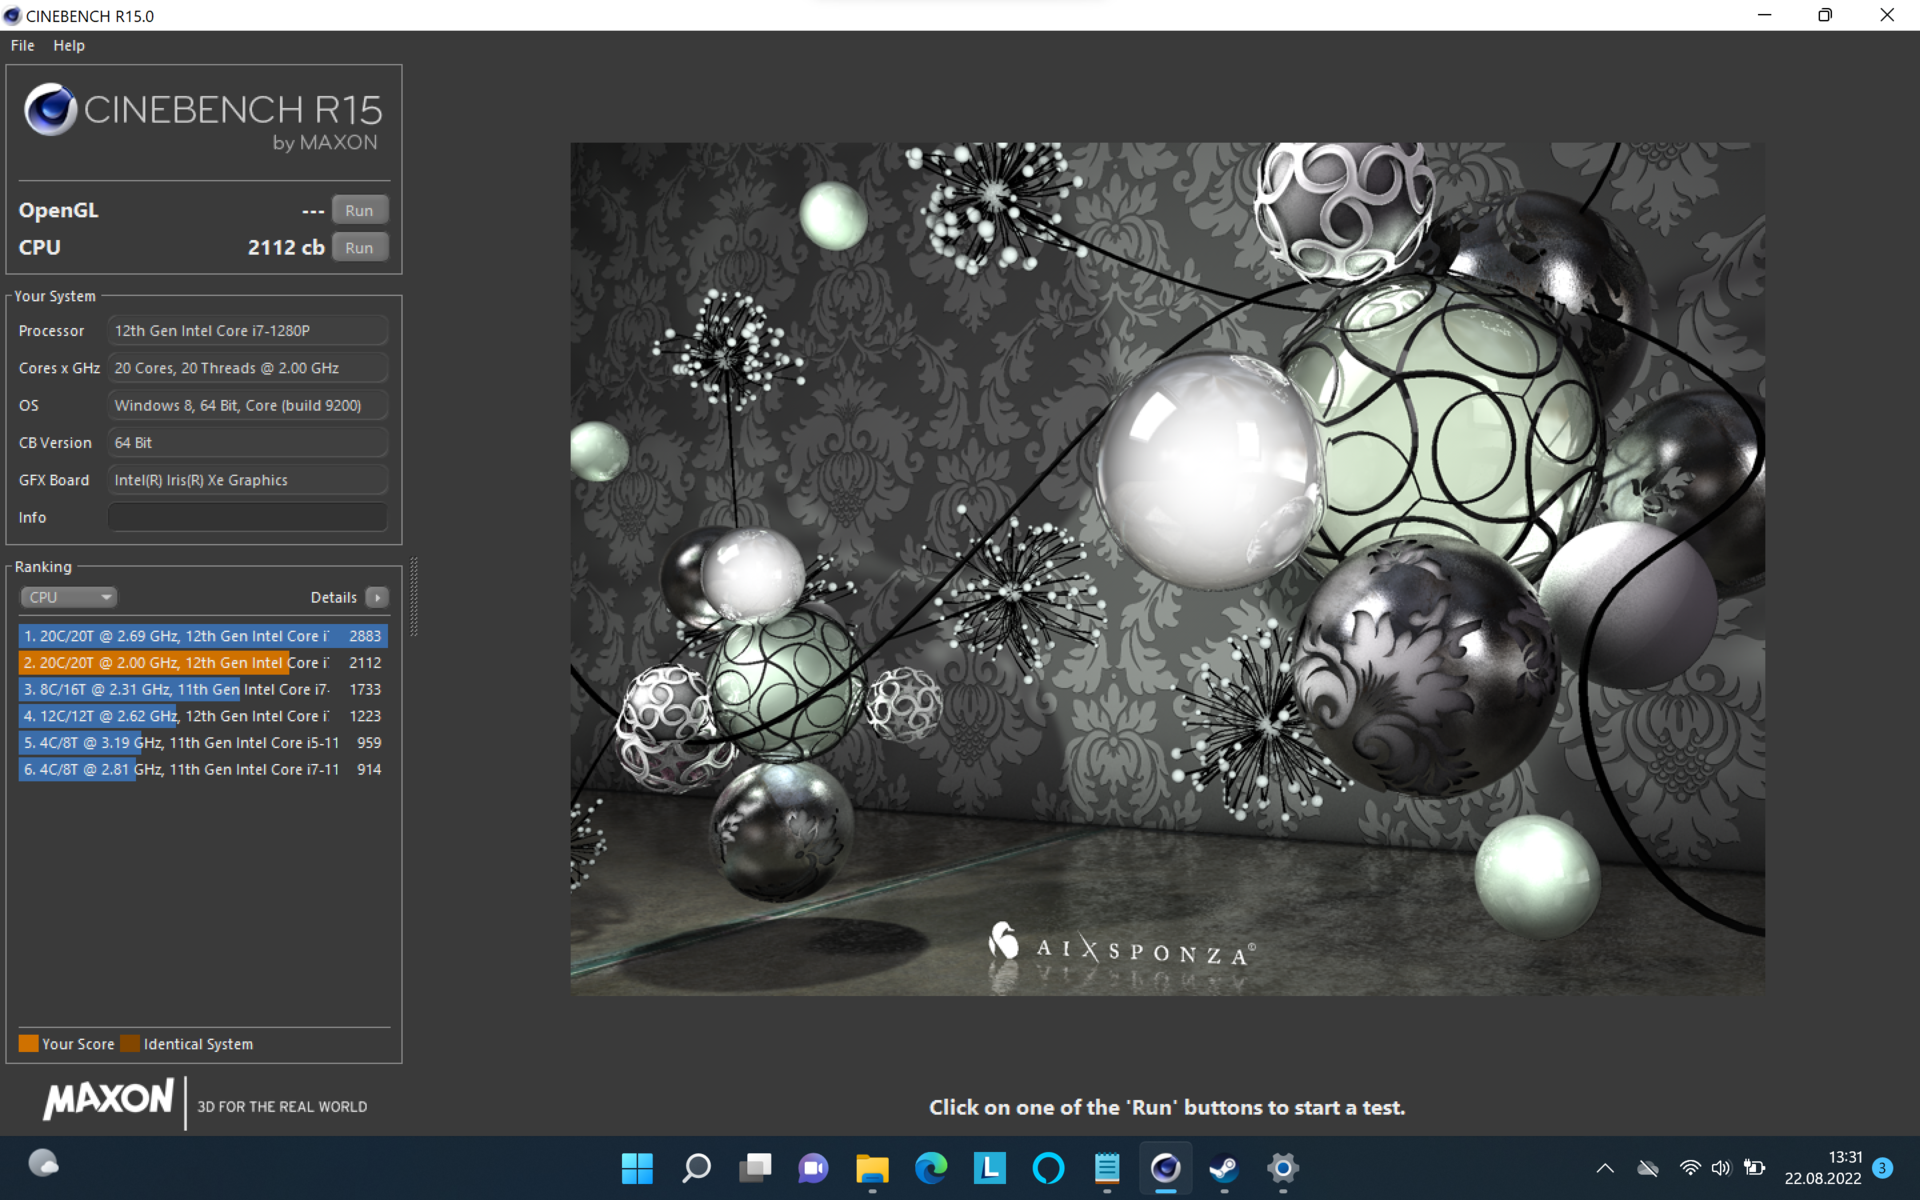Click the Cinebench R15 logo icon
The image size is (1920, 1200).
click(x=50, y=110)
